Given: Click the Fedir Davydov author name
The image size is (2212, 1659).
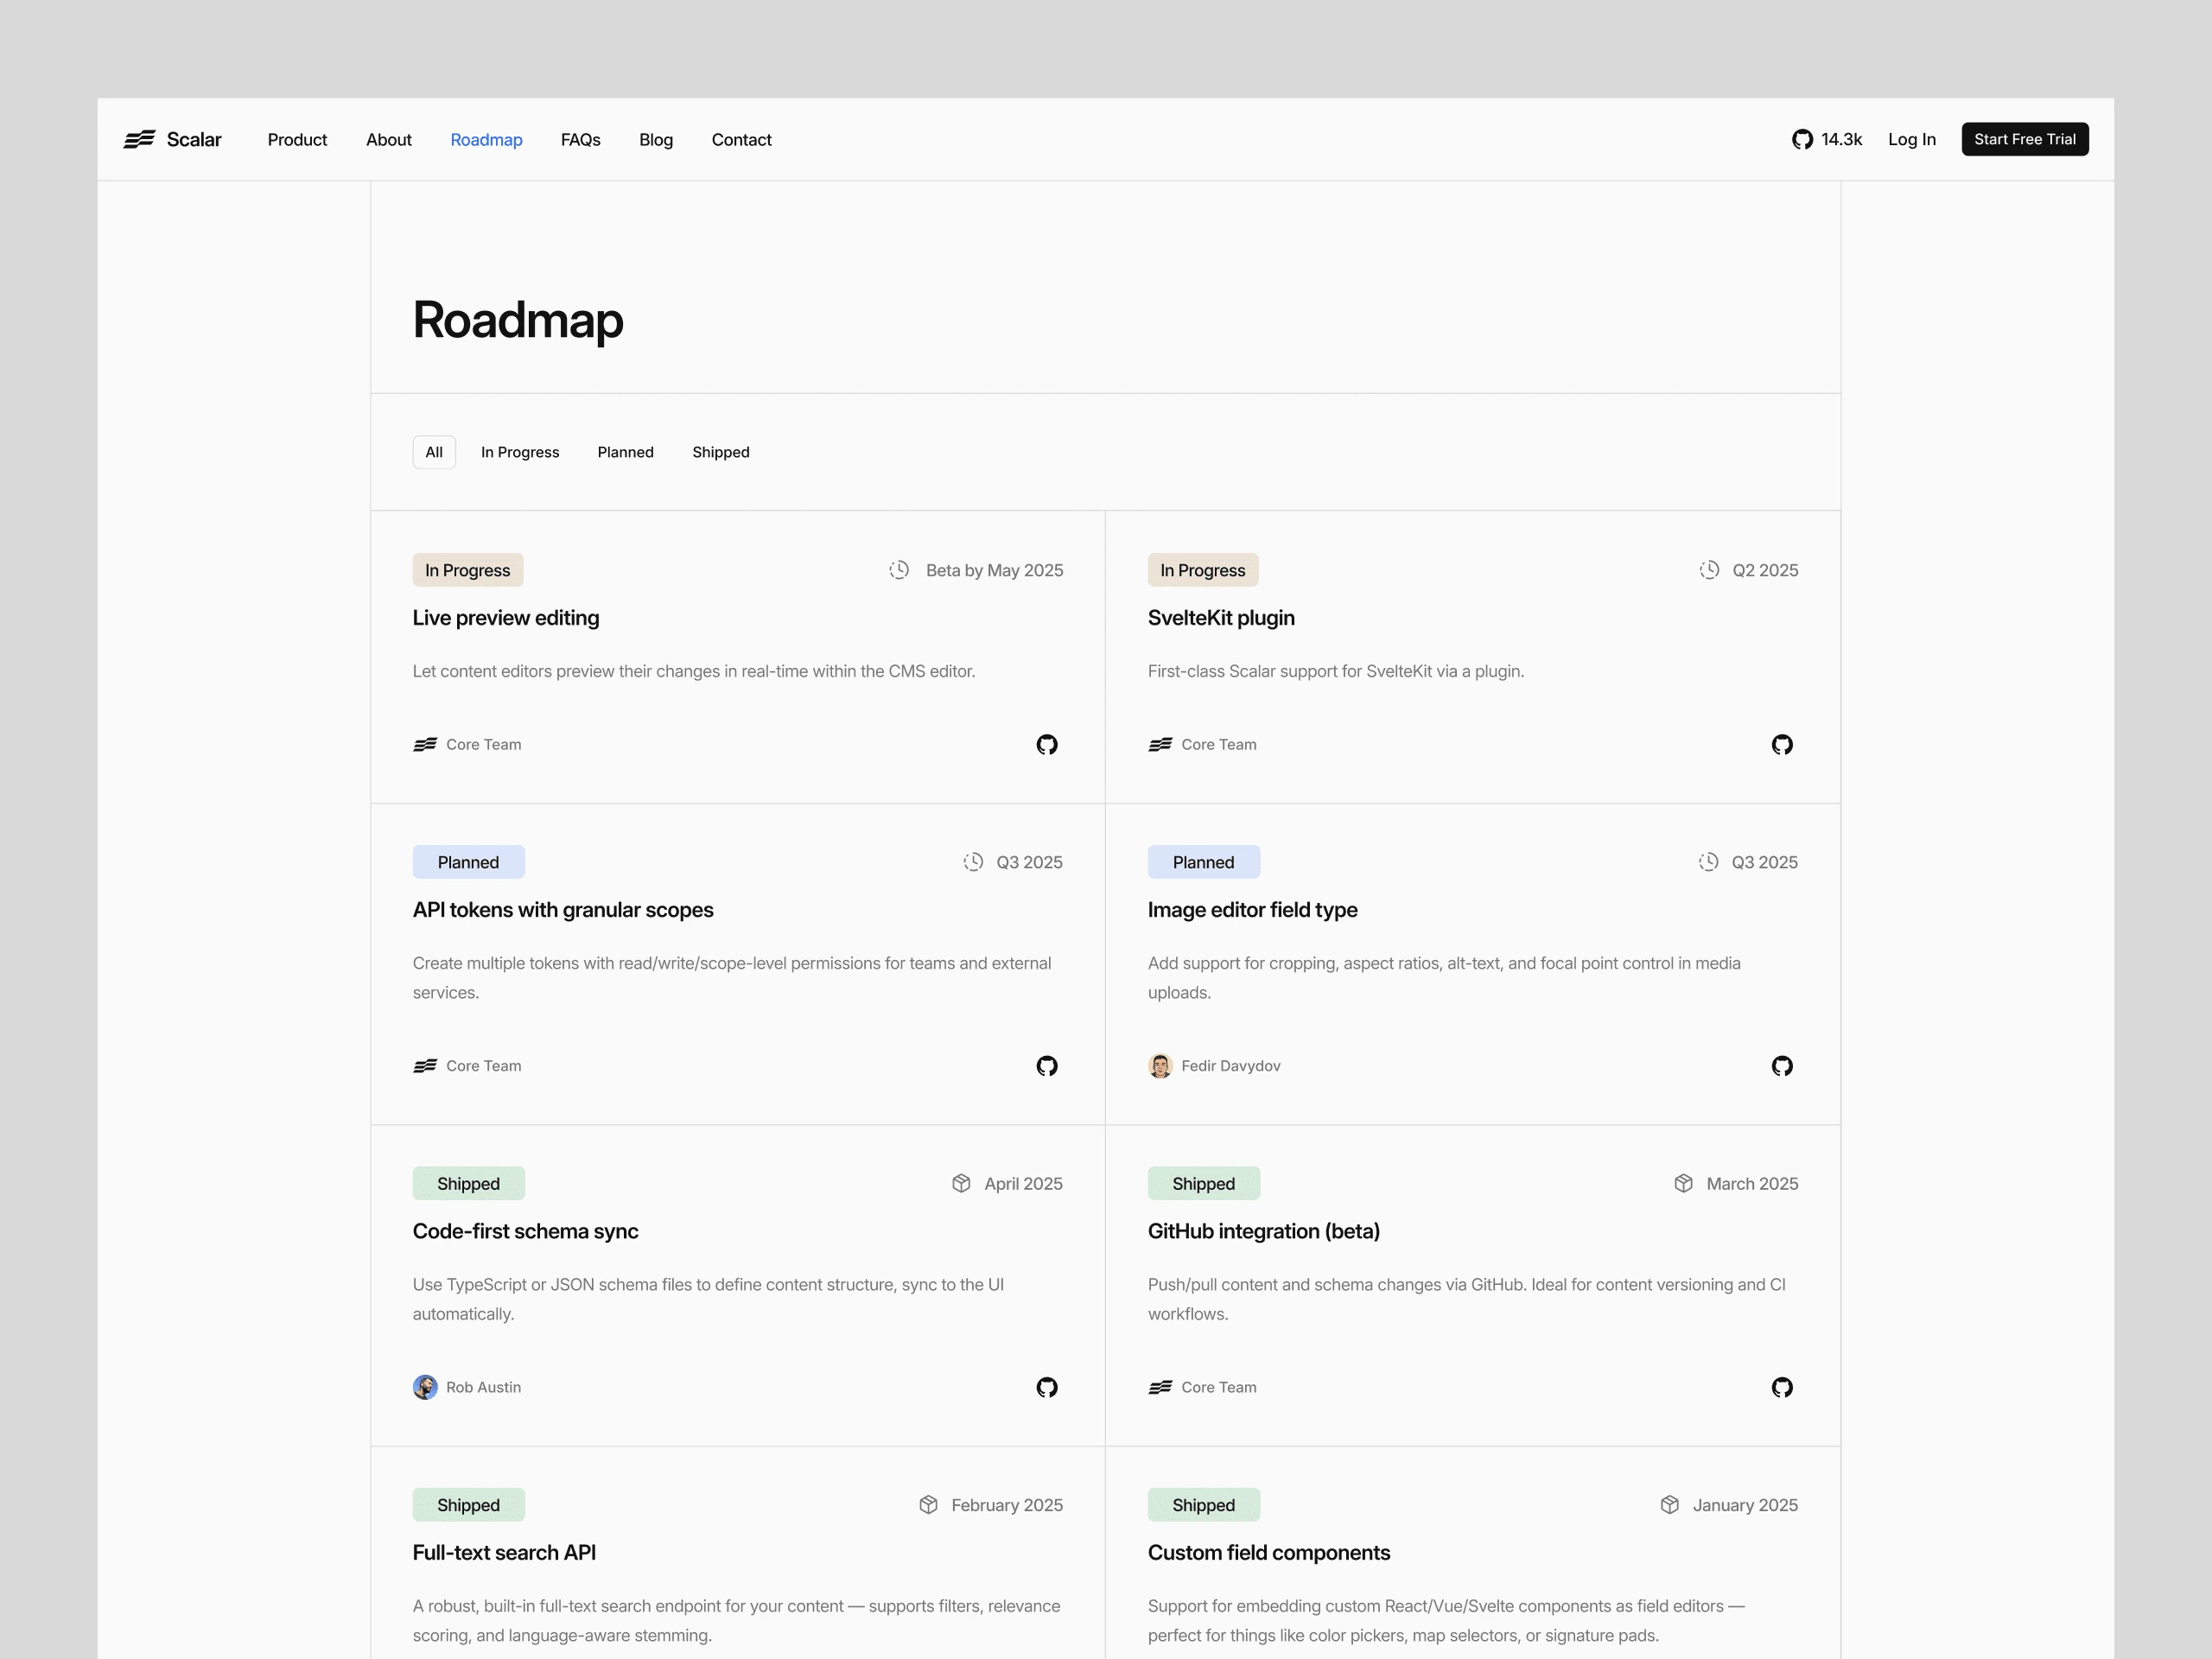Looking at the screenshot, I should (x=1230, y=1066).
